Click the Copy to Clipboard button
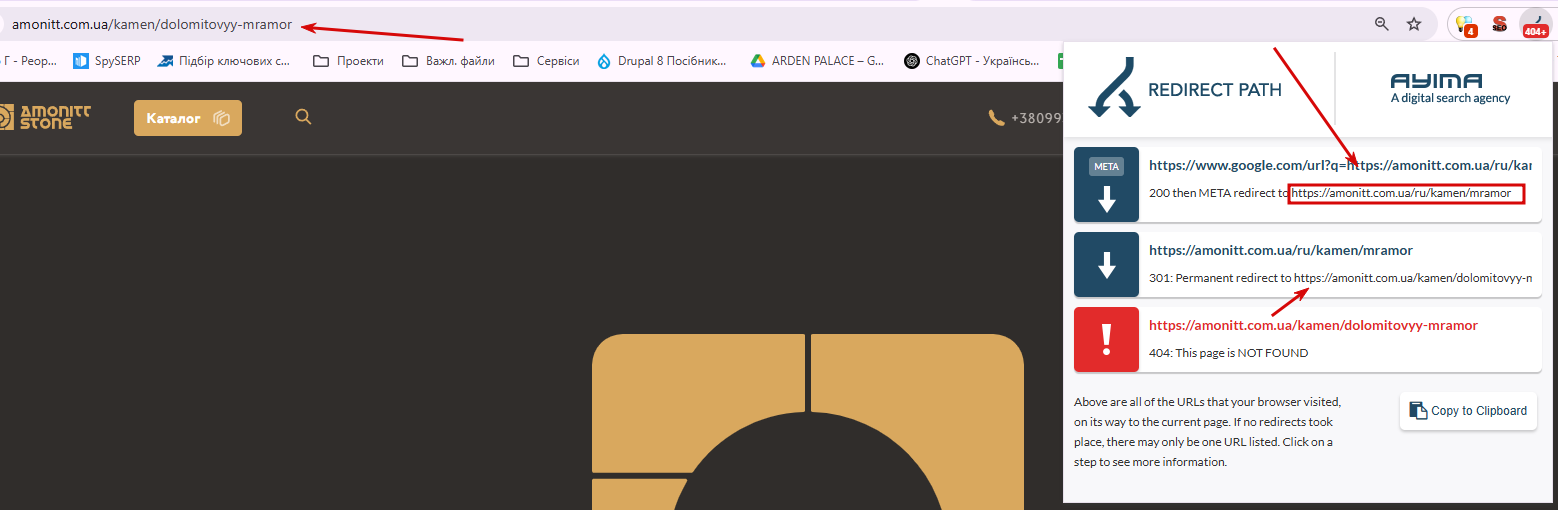Screen dimensions: 1558x510 point(1468,411)
